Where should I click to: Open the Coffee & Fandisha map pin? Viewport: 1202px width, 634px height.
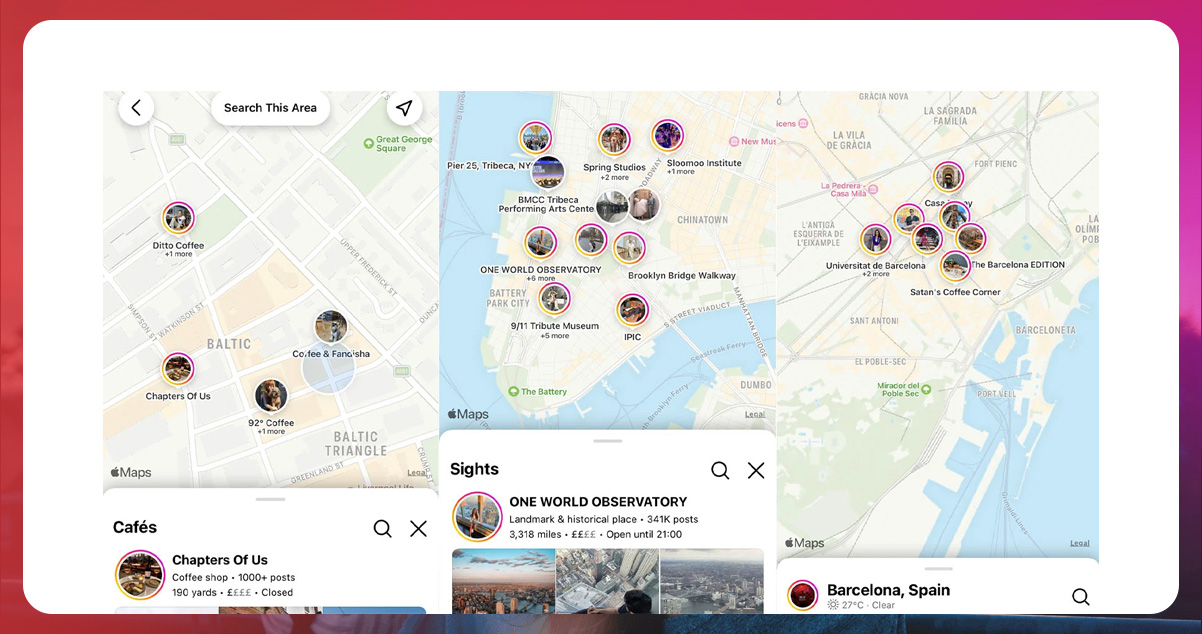point(331,327)
